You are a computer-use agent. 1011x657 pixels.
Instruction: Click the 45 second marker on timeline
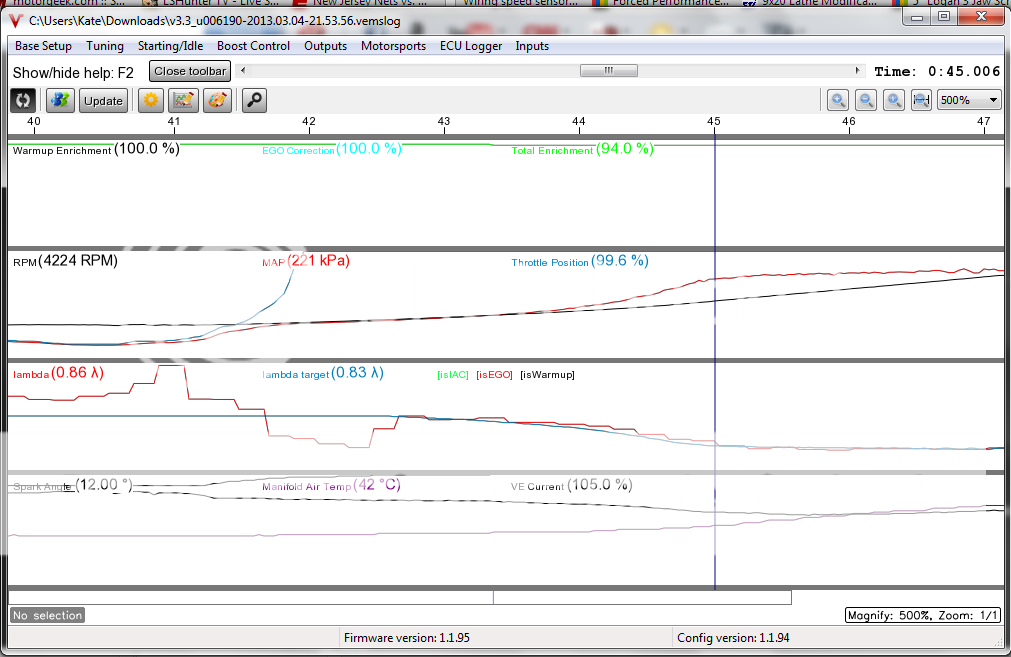click(x=714, y=121)
